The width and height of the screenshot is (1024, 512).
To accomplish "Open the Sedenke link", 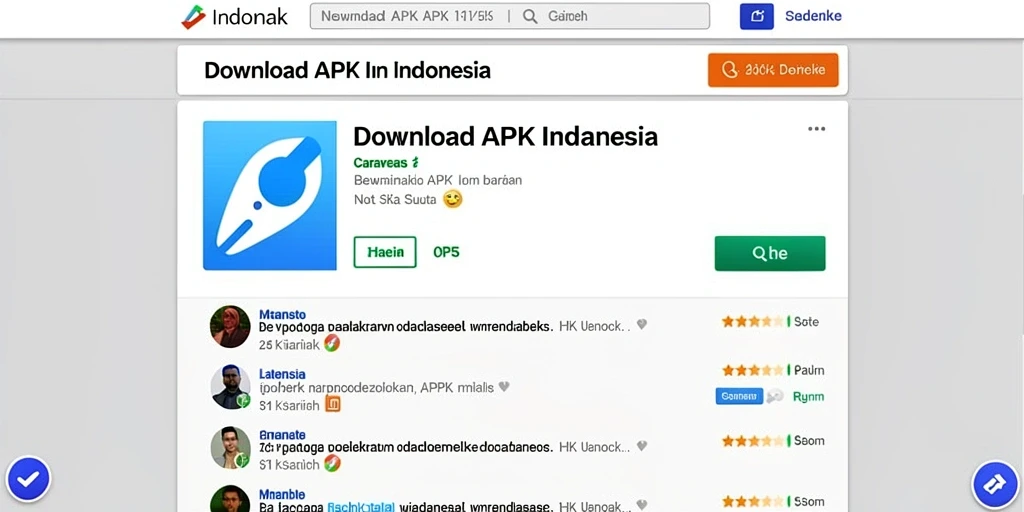I will pyautogui.click(x=813, y=16).
